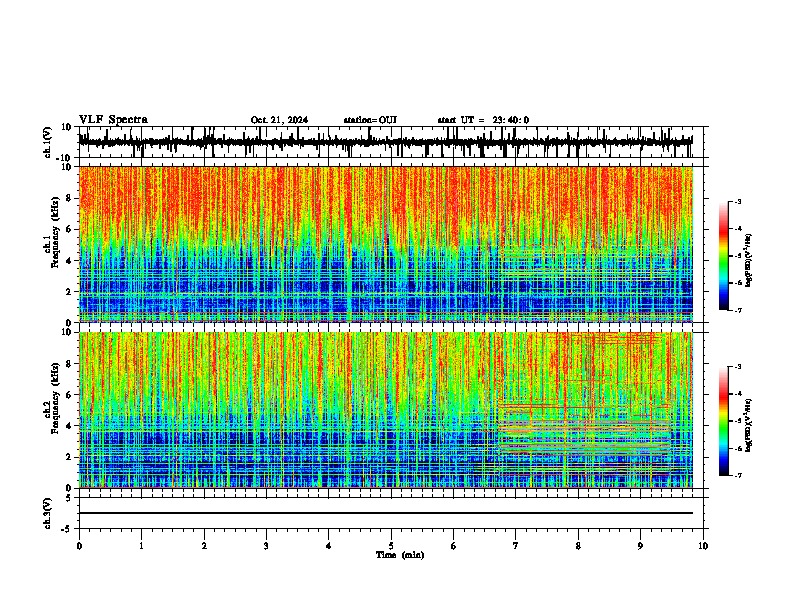
Task: Click inside the ch.2 spectrogram plot
Action: click(x=386, y=410)
